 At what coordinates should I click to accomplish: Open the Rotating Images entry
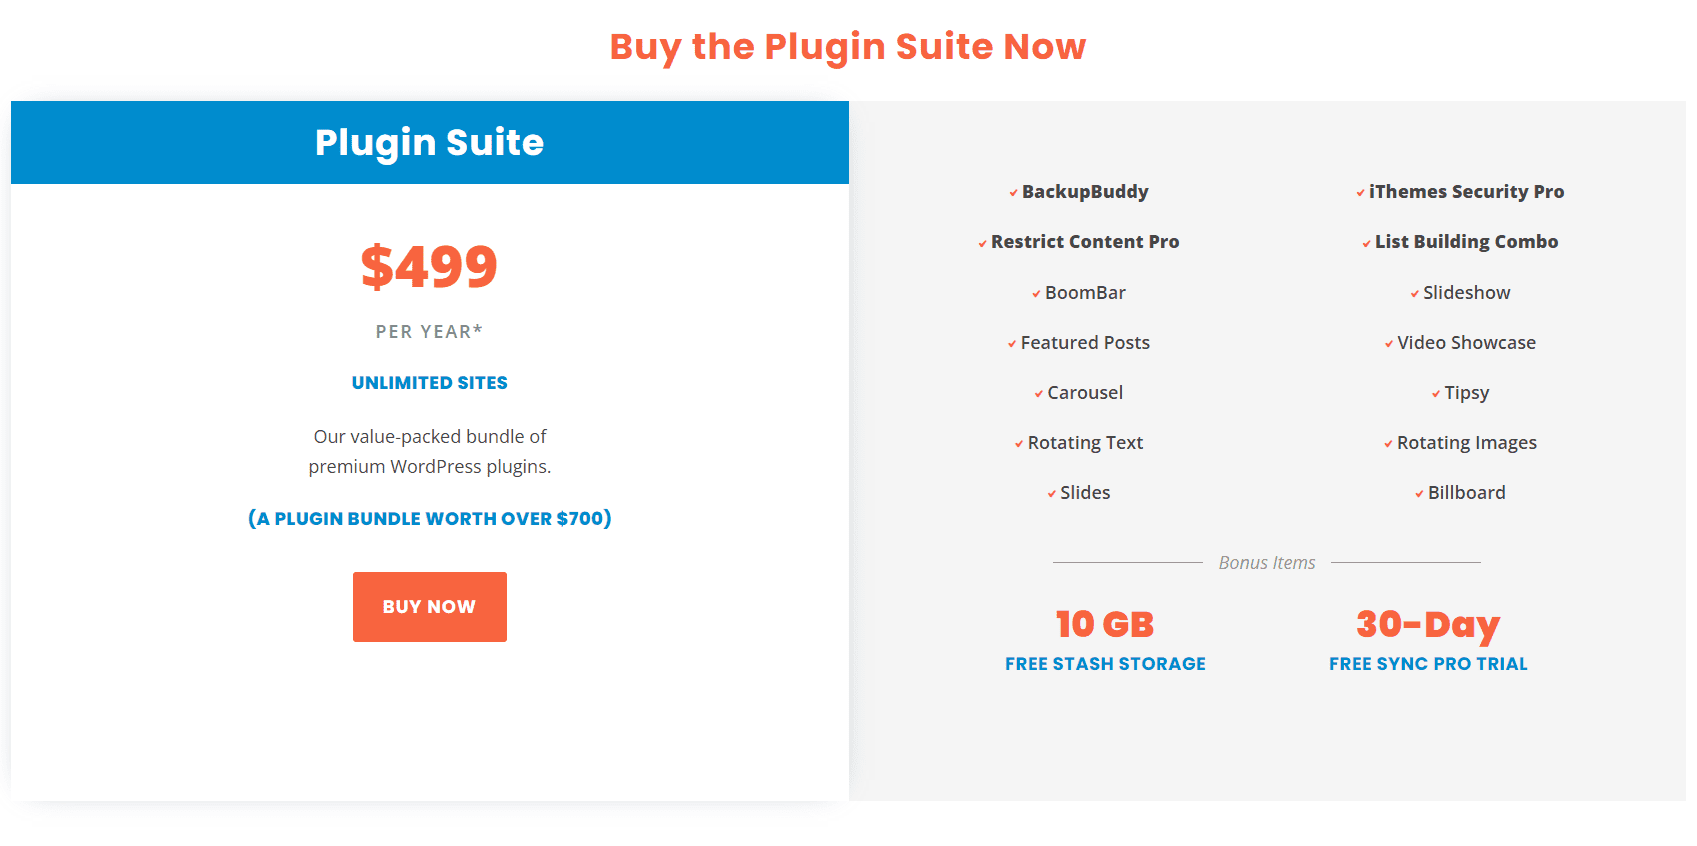pyautogui.click(x=1467, y=443)
